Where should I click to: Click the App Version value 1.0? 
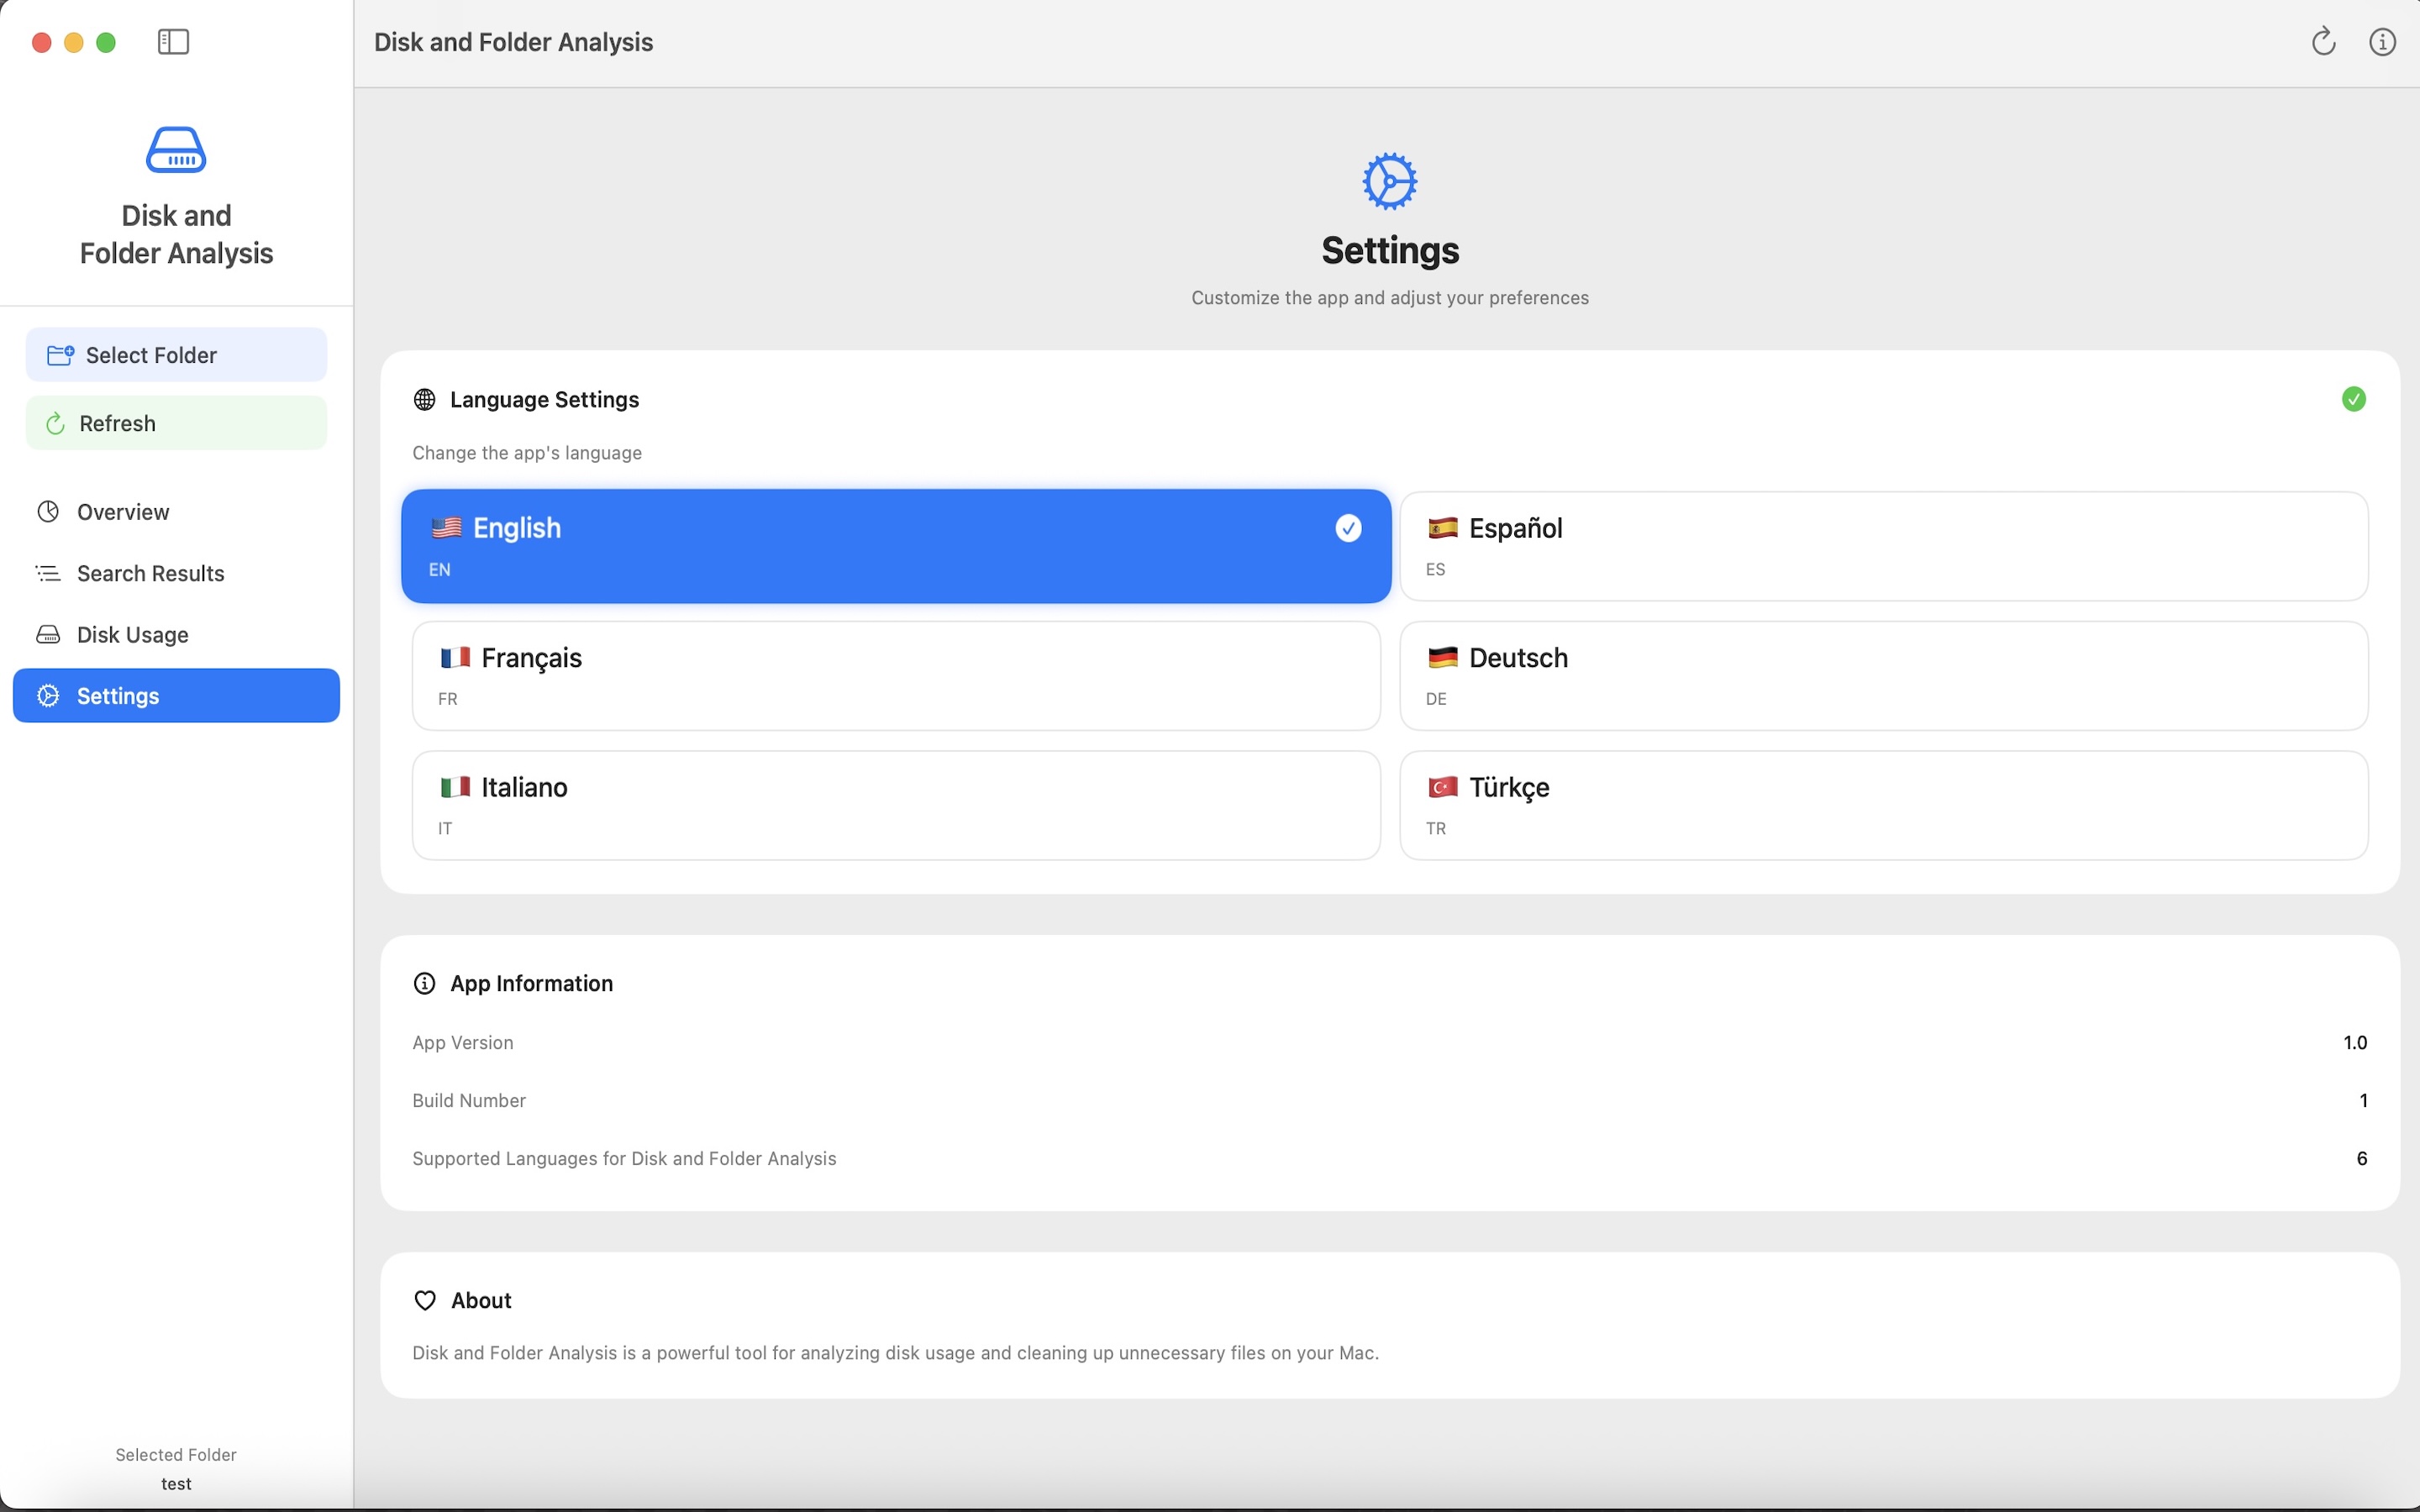2355,1043
